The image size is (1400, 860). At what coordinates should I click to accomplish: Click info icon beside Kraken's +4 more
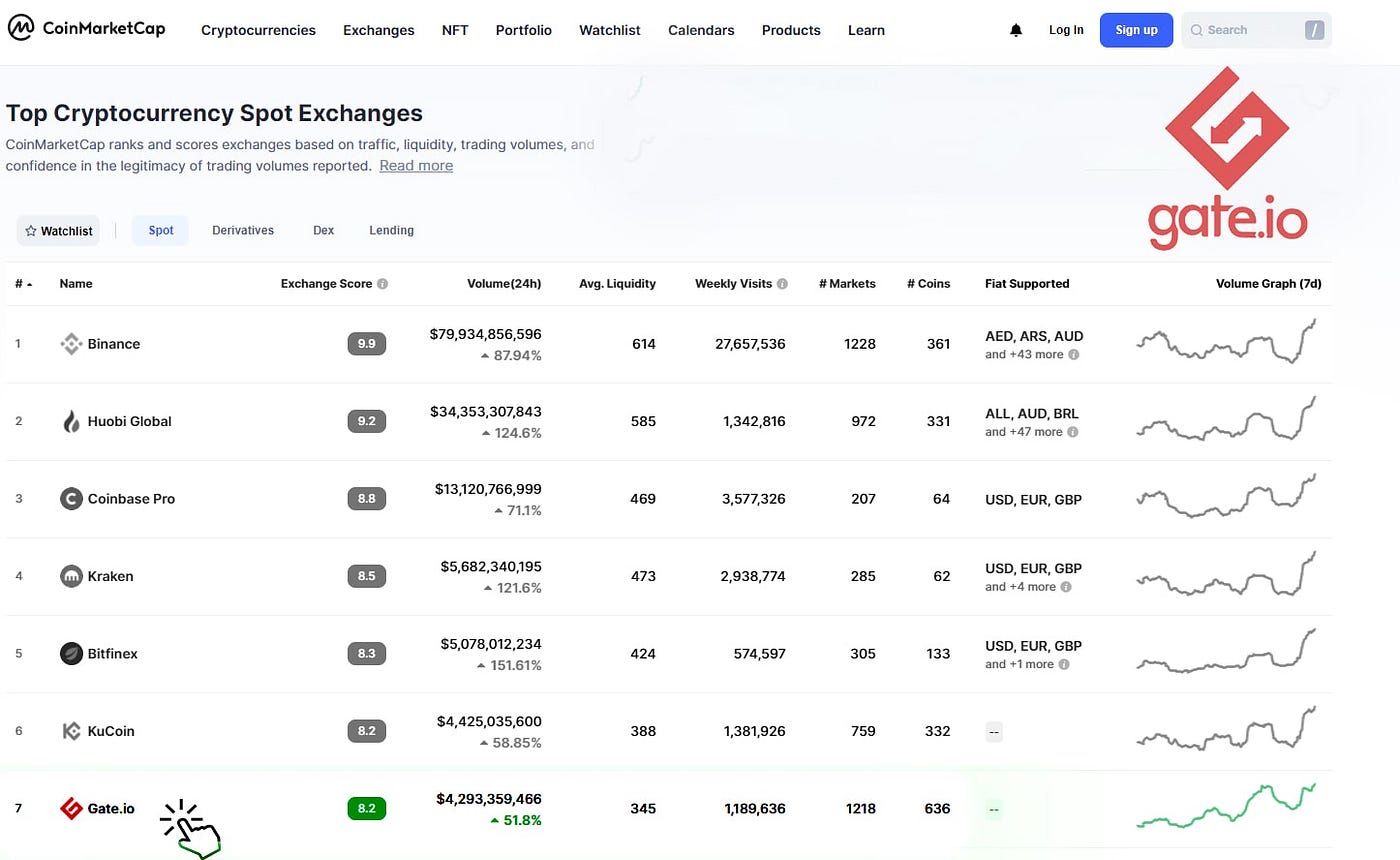[x=1066, y=587]
